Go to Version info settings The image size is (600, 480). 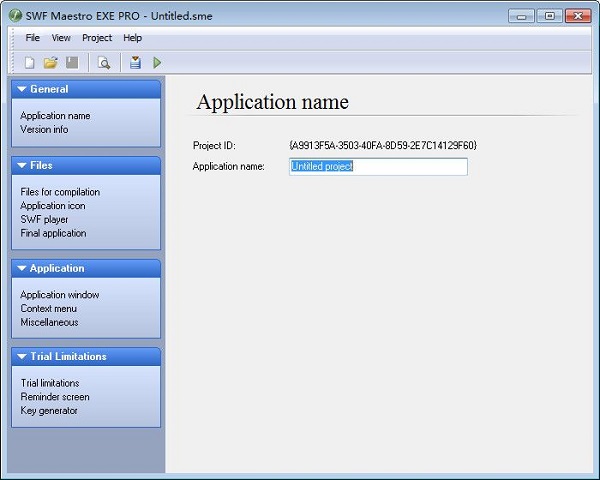(x=44, y=129)
